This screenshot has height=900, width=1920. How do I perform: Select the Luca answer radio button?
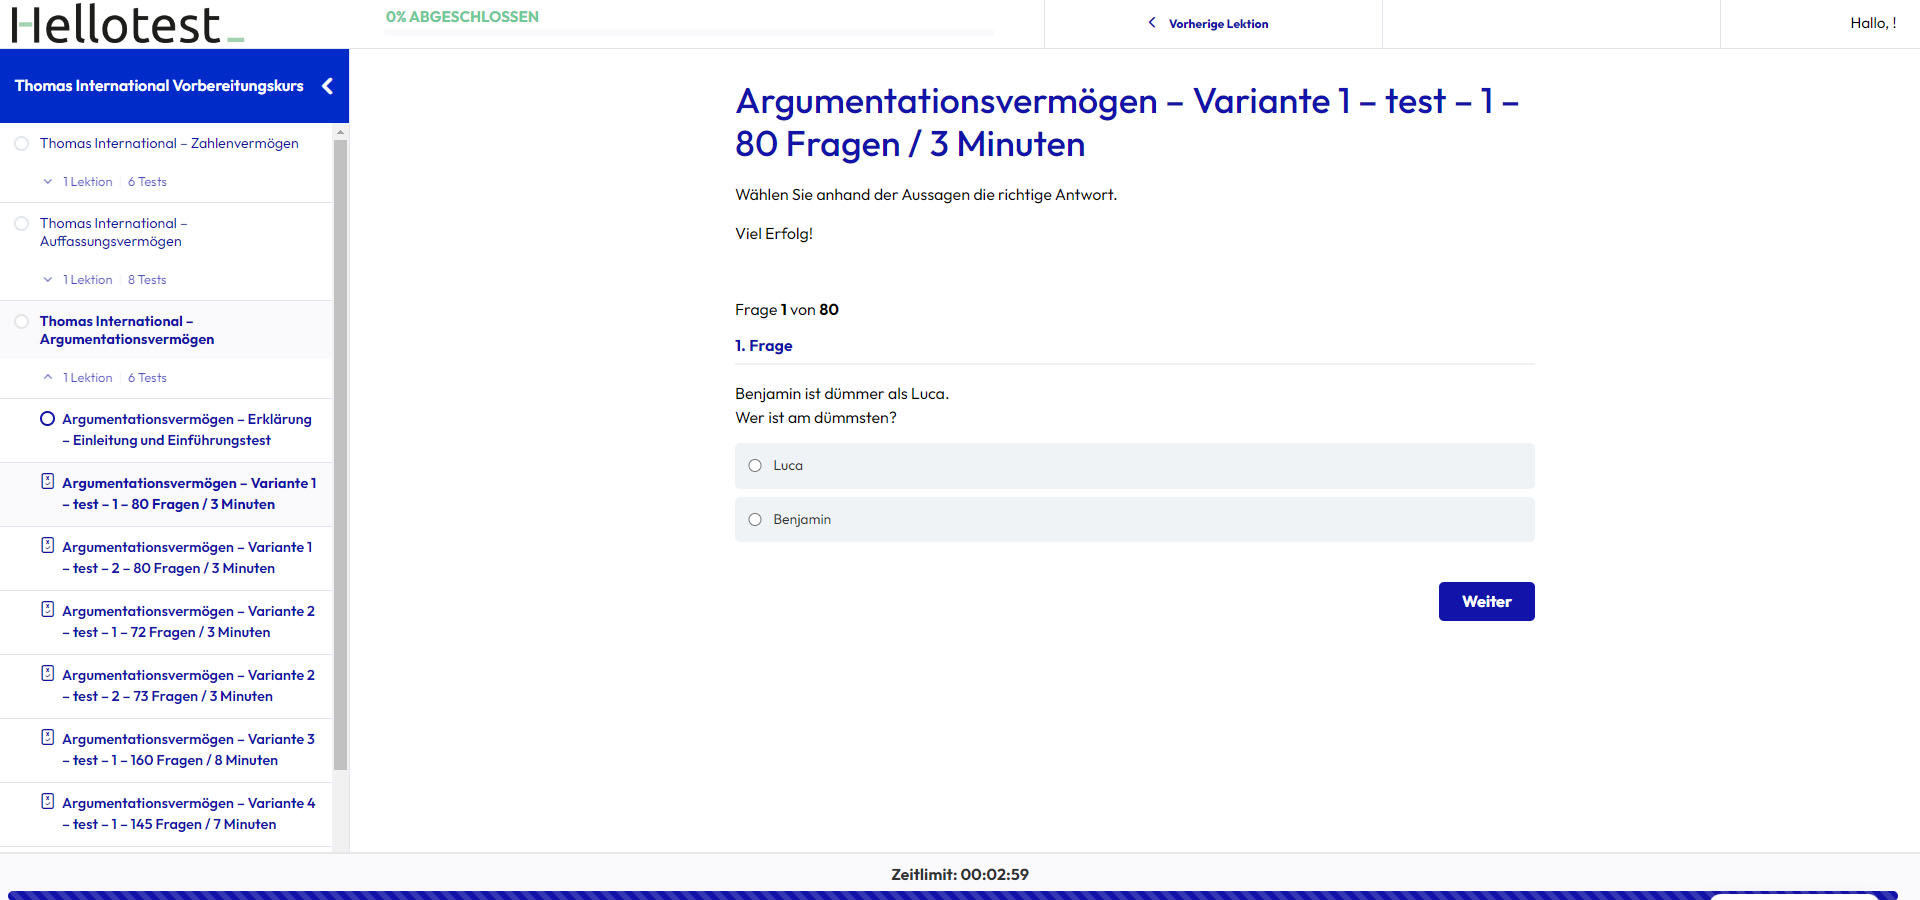tap(755, 466)
